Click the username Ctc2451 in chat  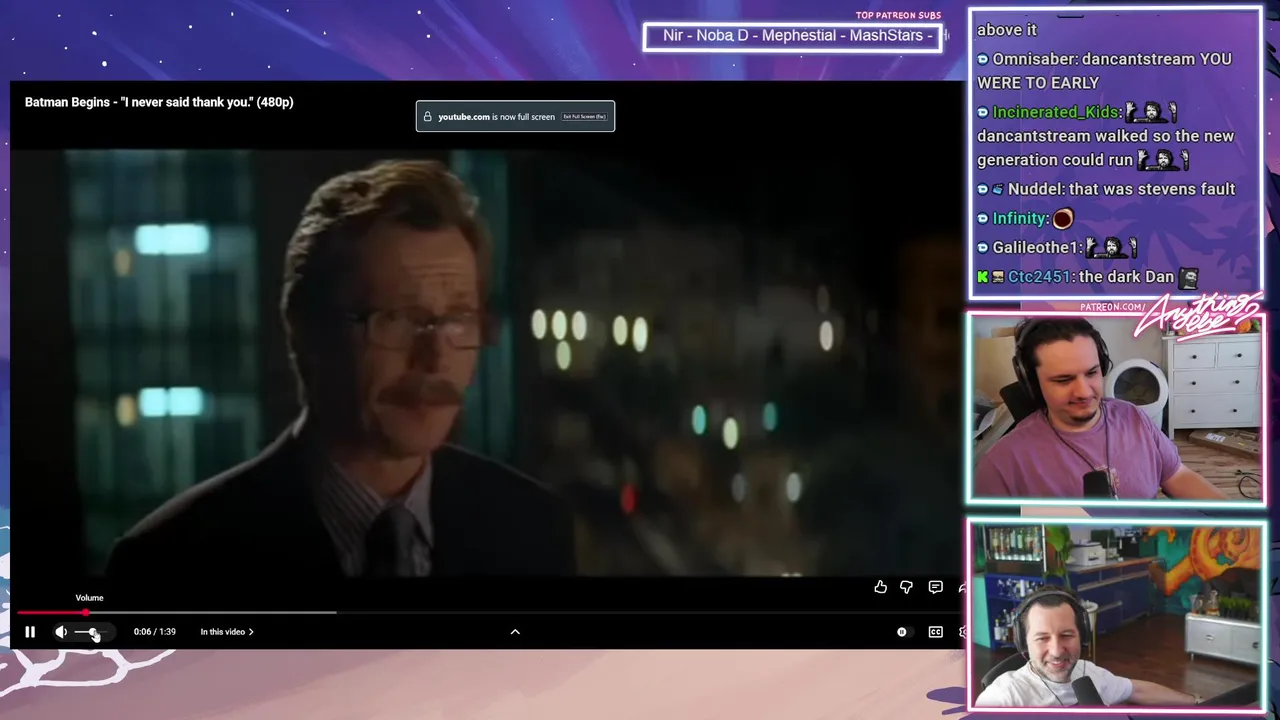(x=1039, y=277)
